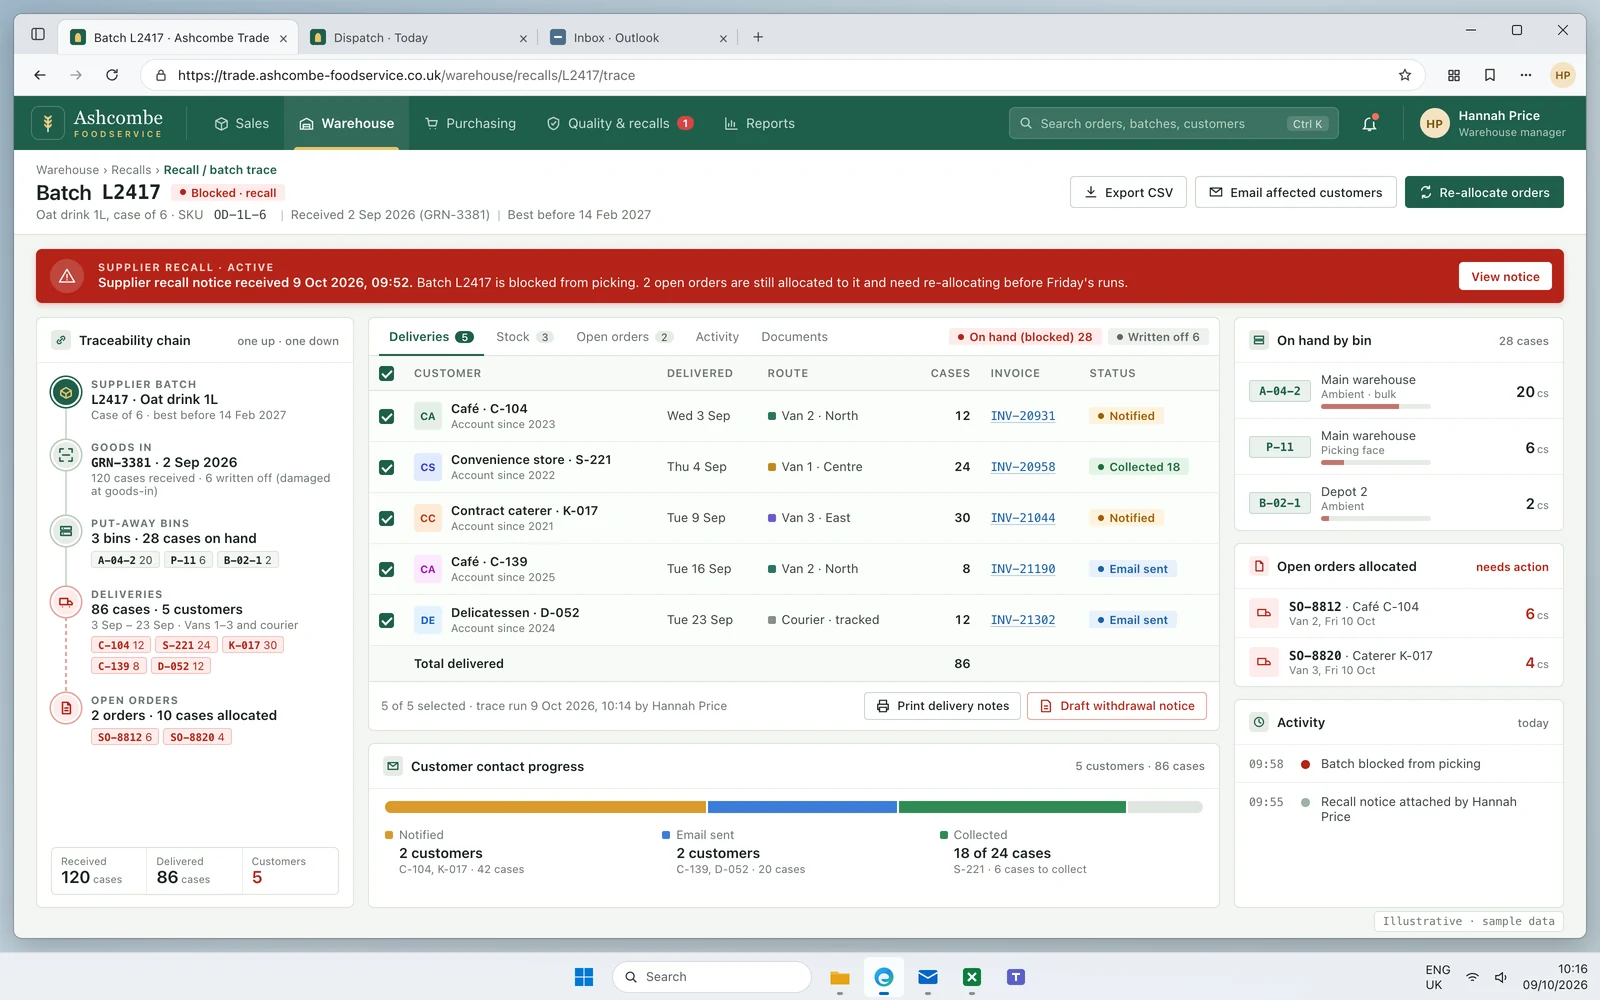Click the blue Email sent progress segment
The width and height of the screenshot is (1600, 1000).
click(x=802, y=807)
